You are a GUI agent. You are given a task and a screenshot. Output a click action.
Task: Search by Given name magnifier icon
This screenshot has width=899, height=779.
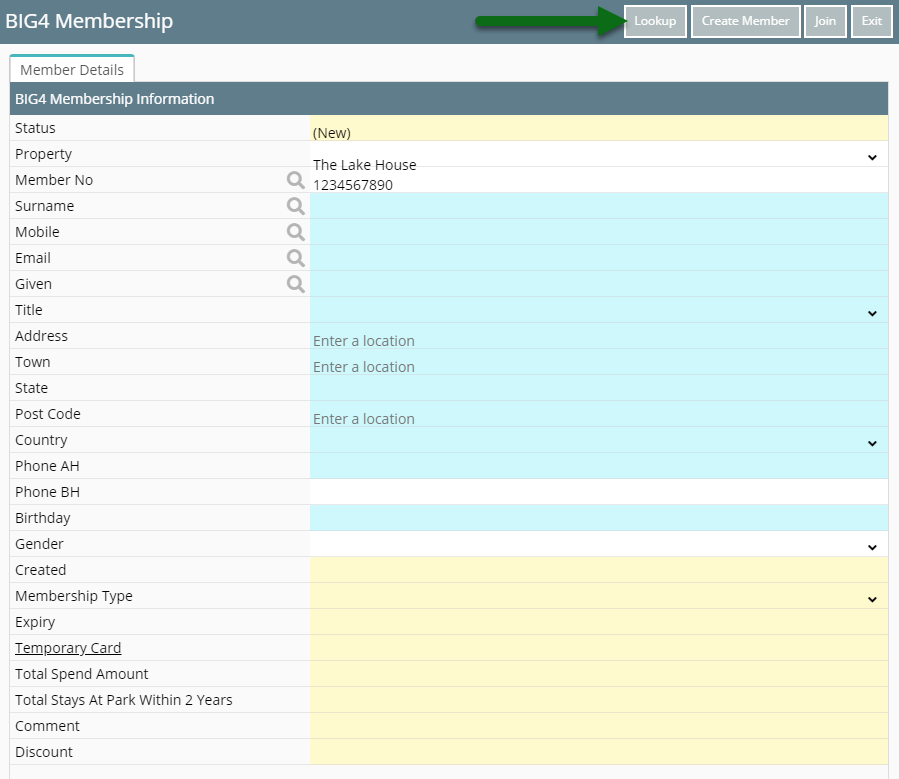295,284
